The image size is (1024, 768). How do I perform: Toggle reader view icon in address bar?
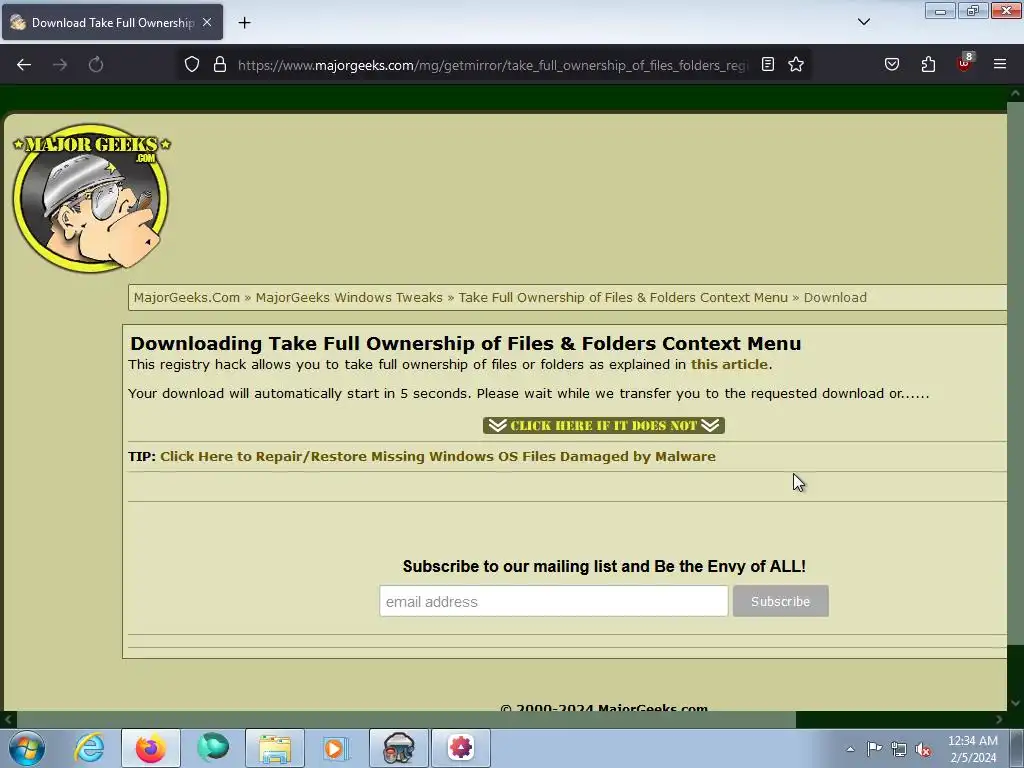point(768,65)
